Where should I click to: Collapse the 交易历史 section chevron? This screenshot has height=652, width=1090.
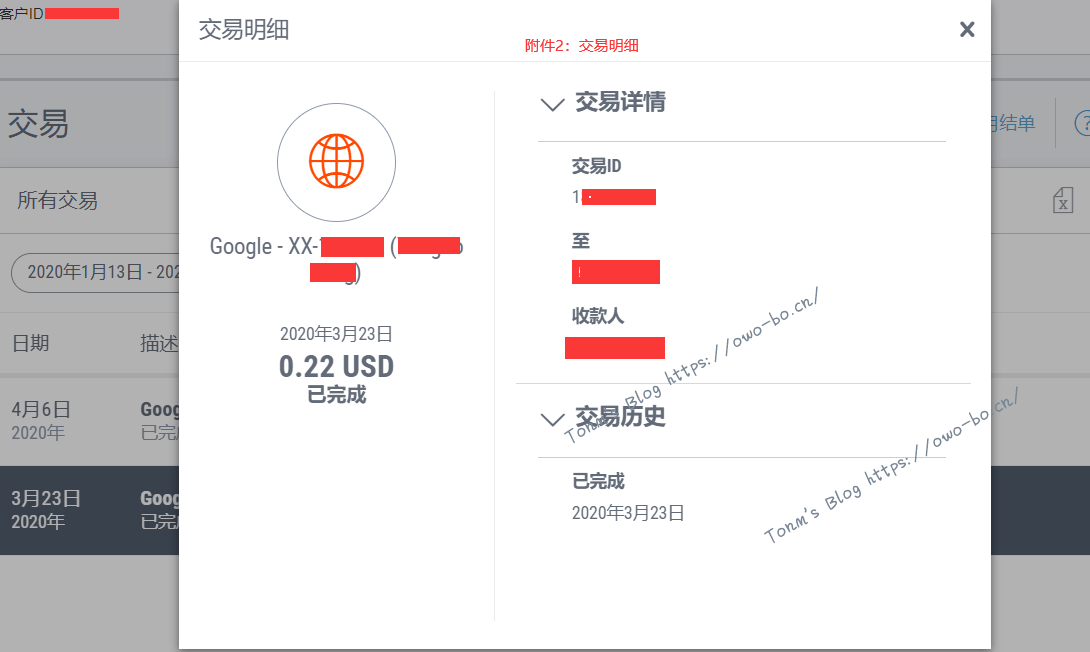(552, 418)
